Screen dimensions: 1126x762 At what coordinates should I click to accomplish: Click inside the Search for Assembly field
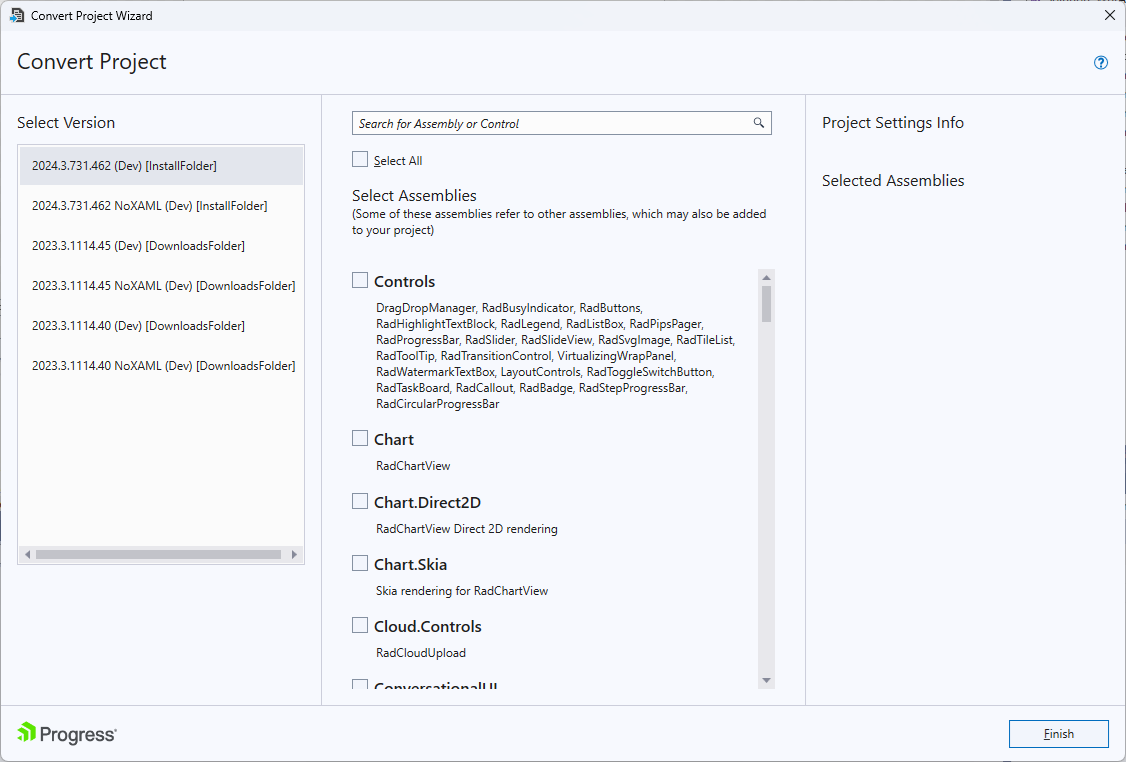click(x=550, y=122)
